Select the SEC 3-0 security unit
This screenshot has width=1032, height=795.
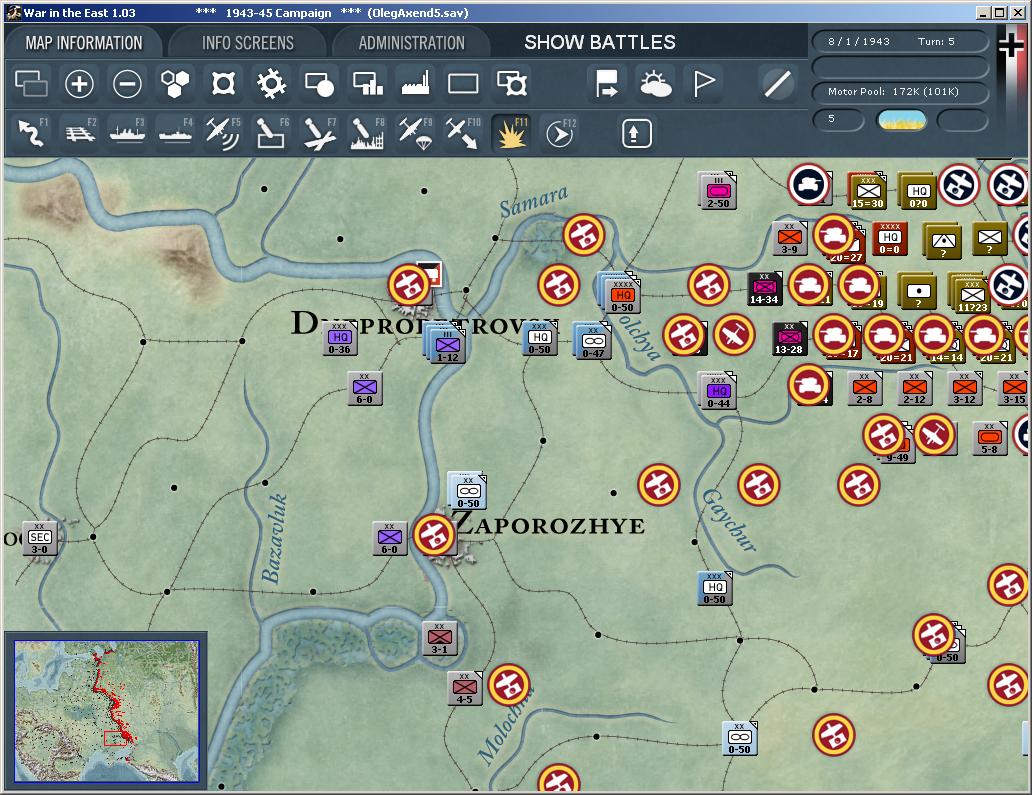pyautogui.click(x=39, y=538)
